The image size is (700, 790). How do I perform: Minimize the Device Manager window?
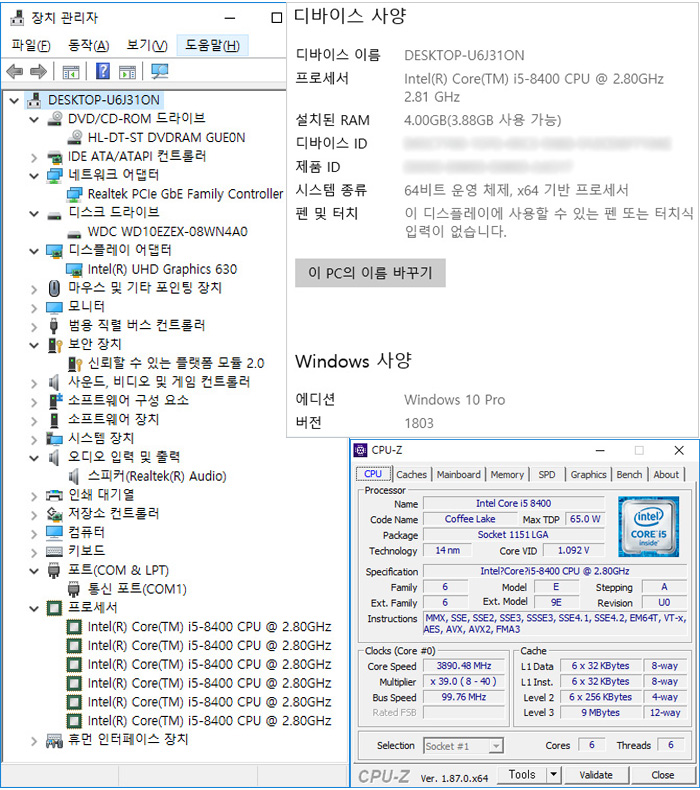230,19
